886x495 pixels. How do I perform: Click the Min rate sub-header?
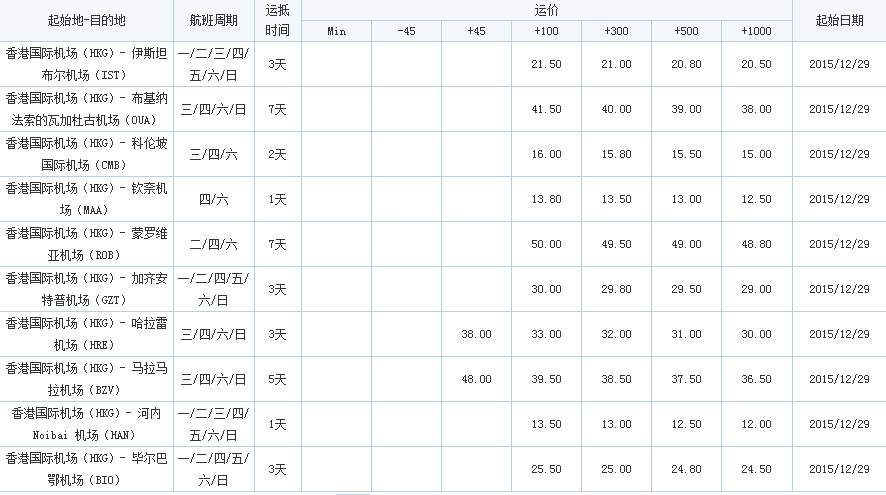336,31
